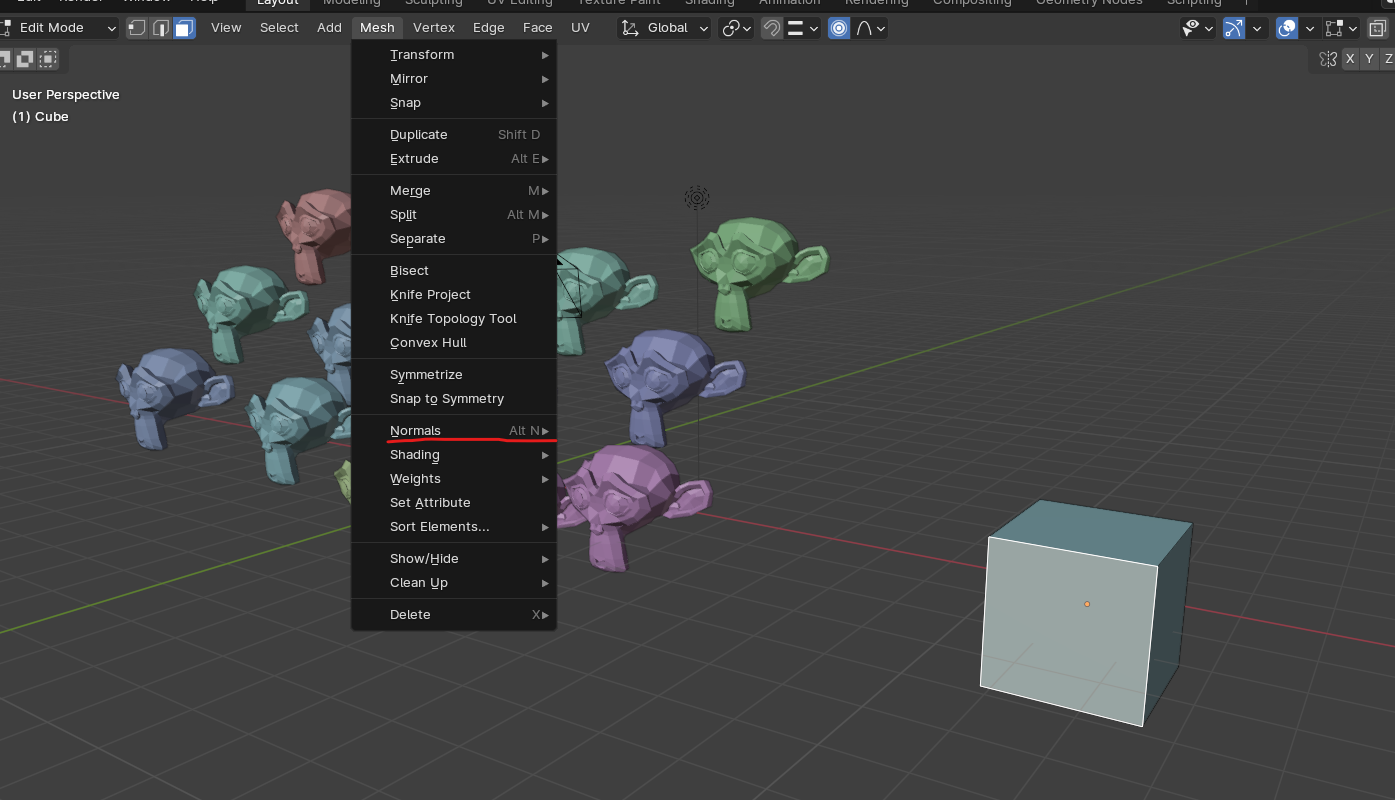Toggle X axis mirror
Viewport: 1395px width, 800px height.
coord(1350,59)
